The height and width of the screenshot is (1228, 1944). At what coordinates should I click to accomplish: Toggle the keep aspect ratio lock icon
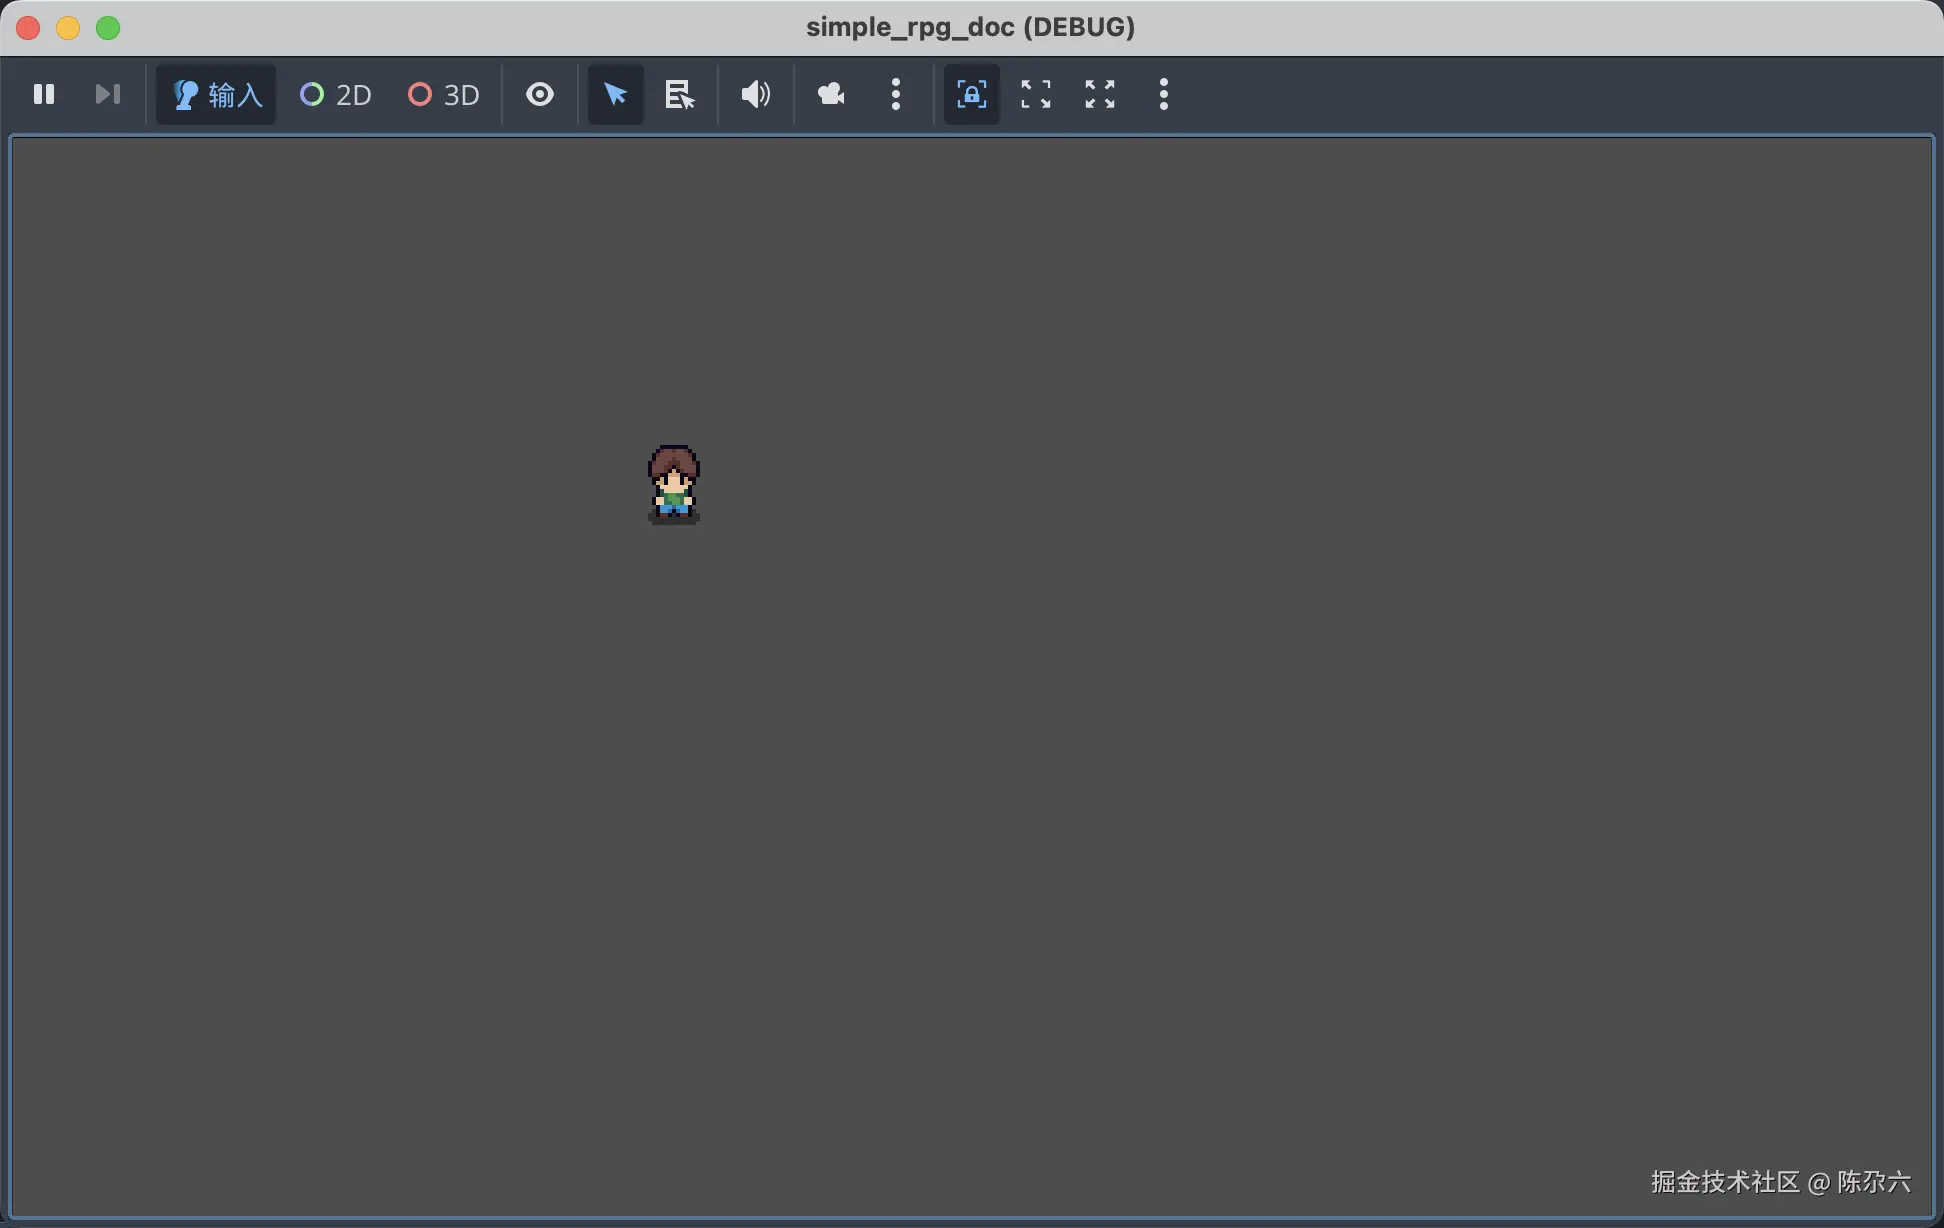[971, 94]
